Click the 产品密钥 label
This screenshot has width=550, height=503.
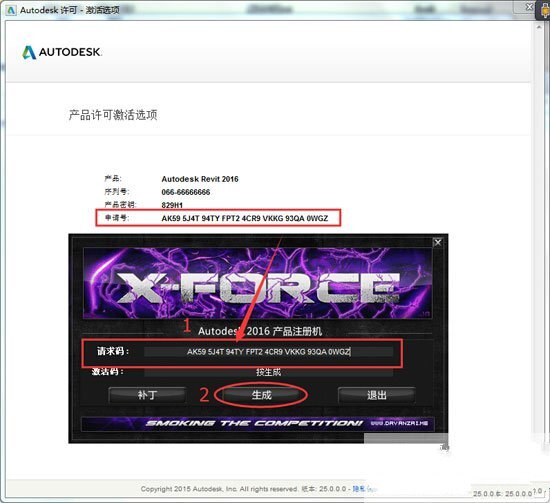click(x=120, y=204)
